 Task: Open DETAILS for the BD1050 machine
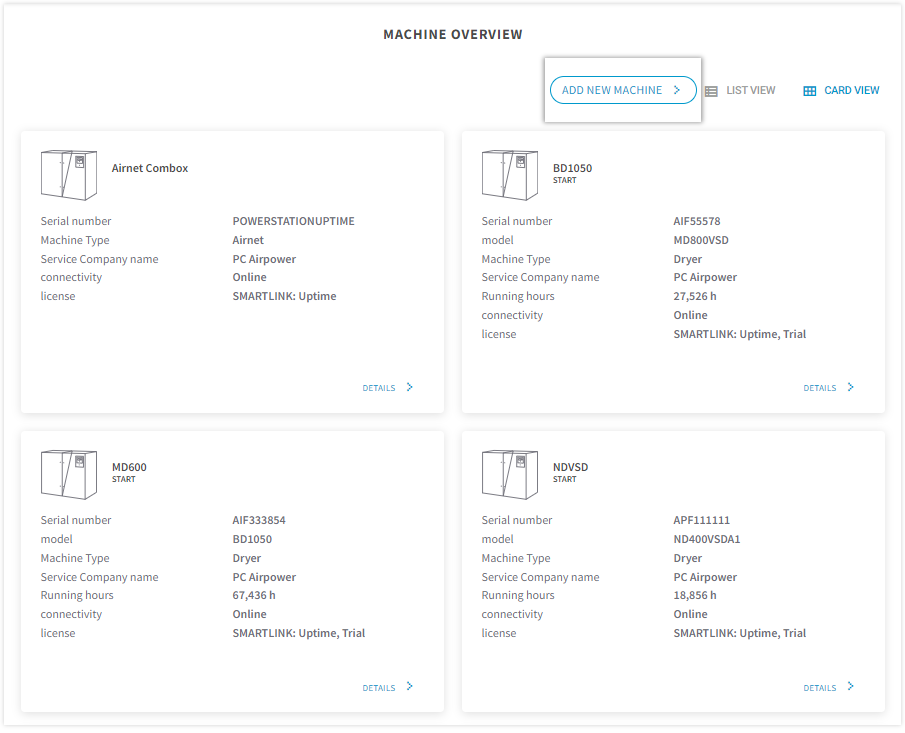click(x=819, y=386)
